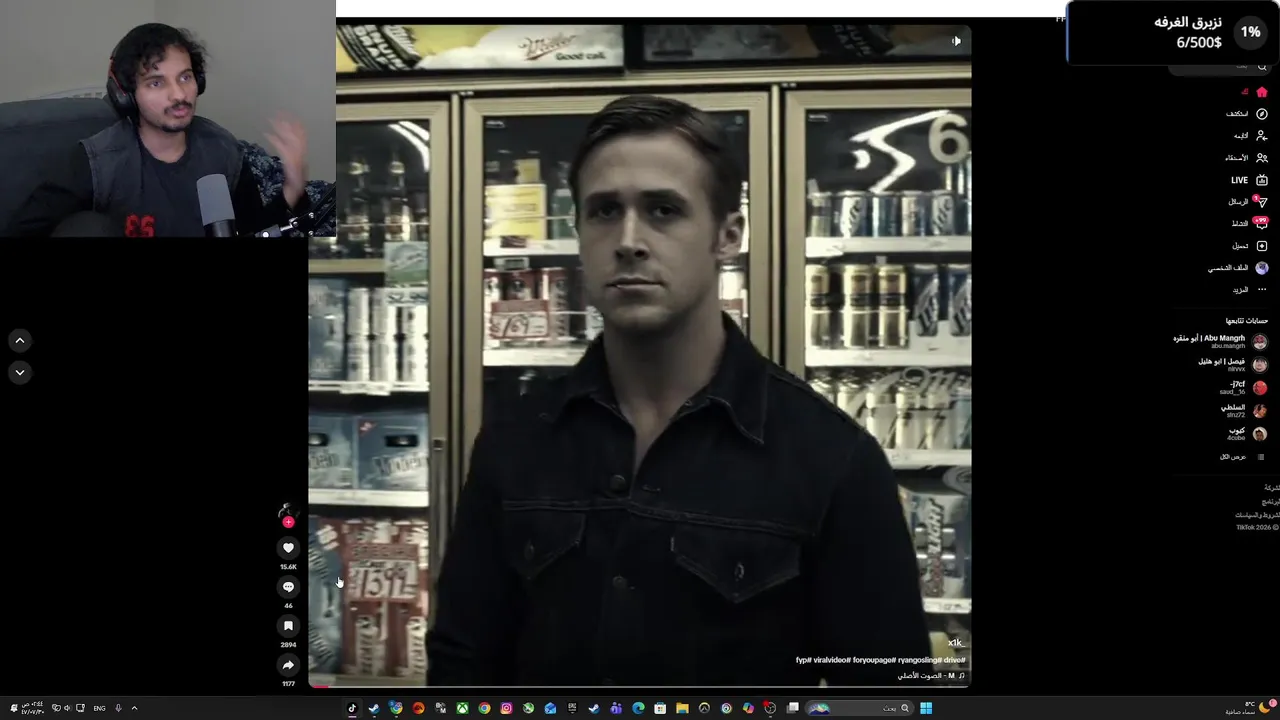
Task: Switch the ENG input language indicator
Action: [99, 708]
